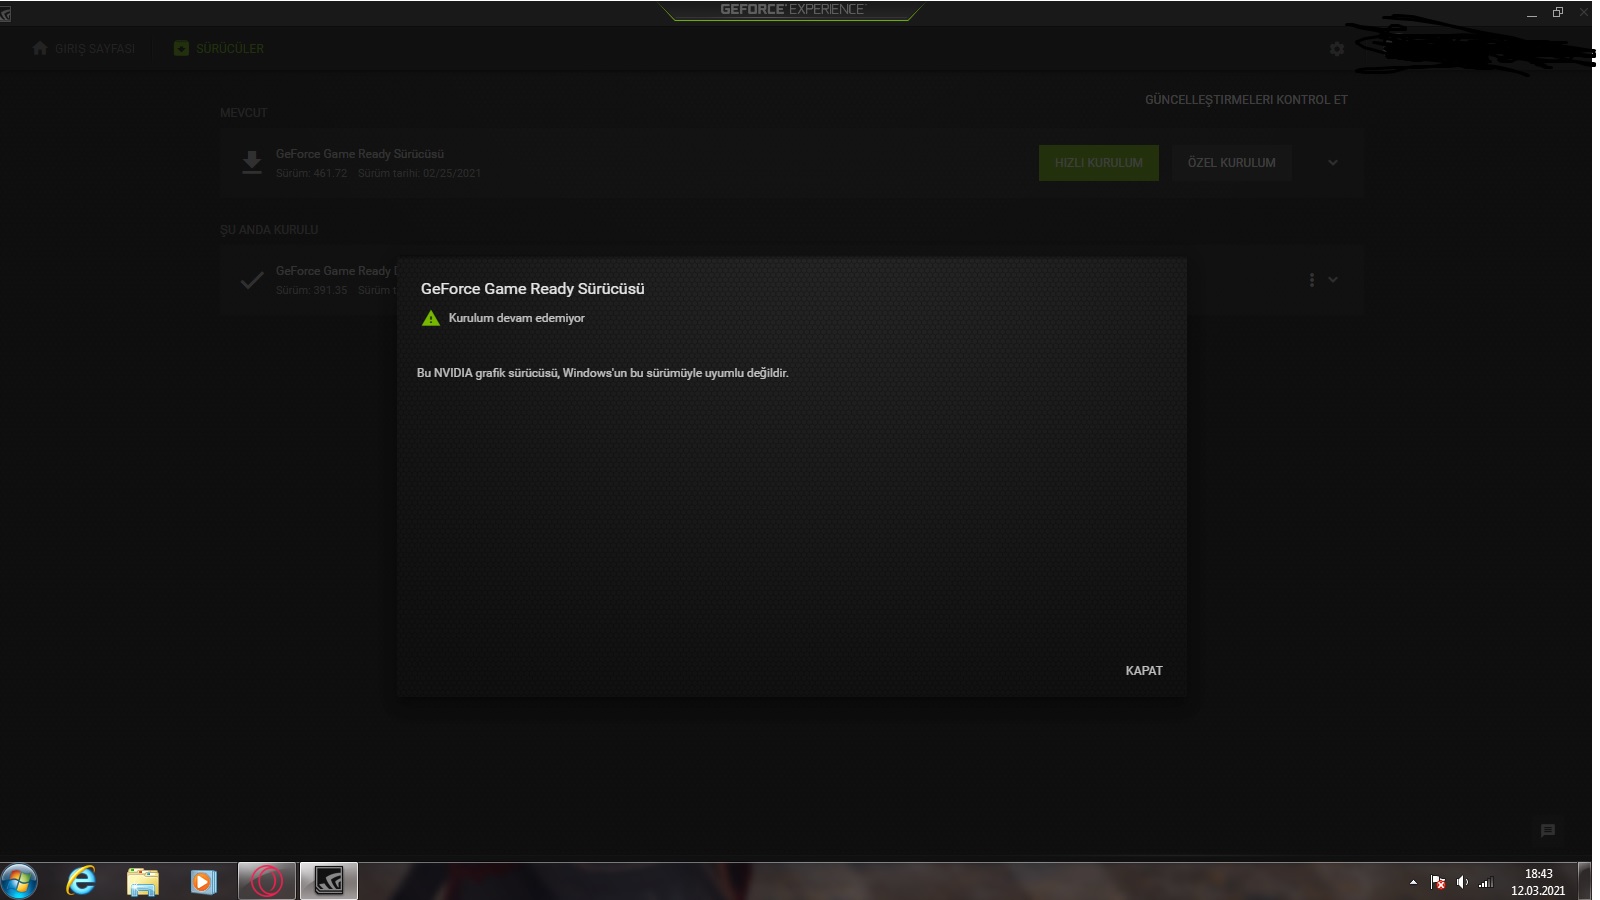Show hidden tray icons arrow

pyautogui.click(x=1413, y=882)
